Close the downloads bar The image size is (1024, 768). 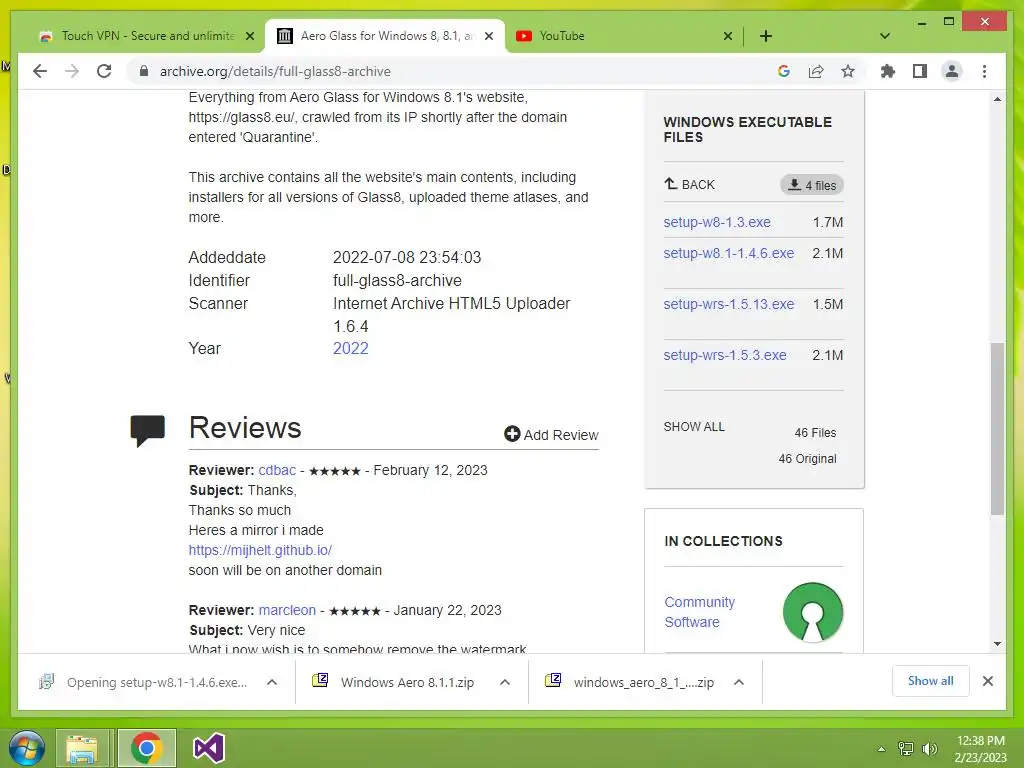coord(987,681)
